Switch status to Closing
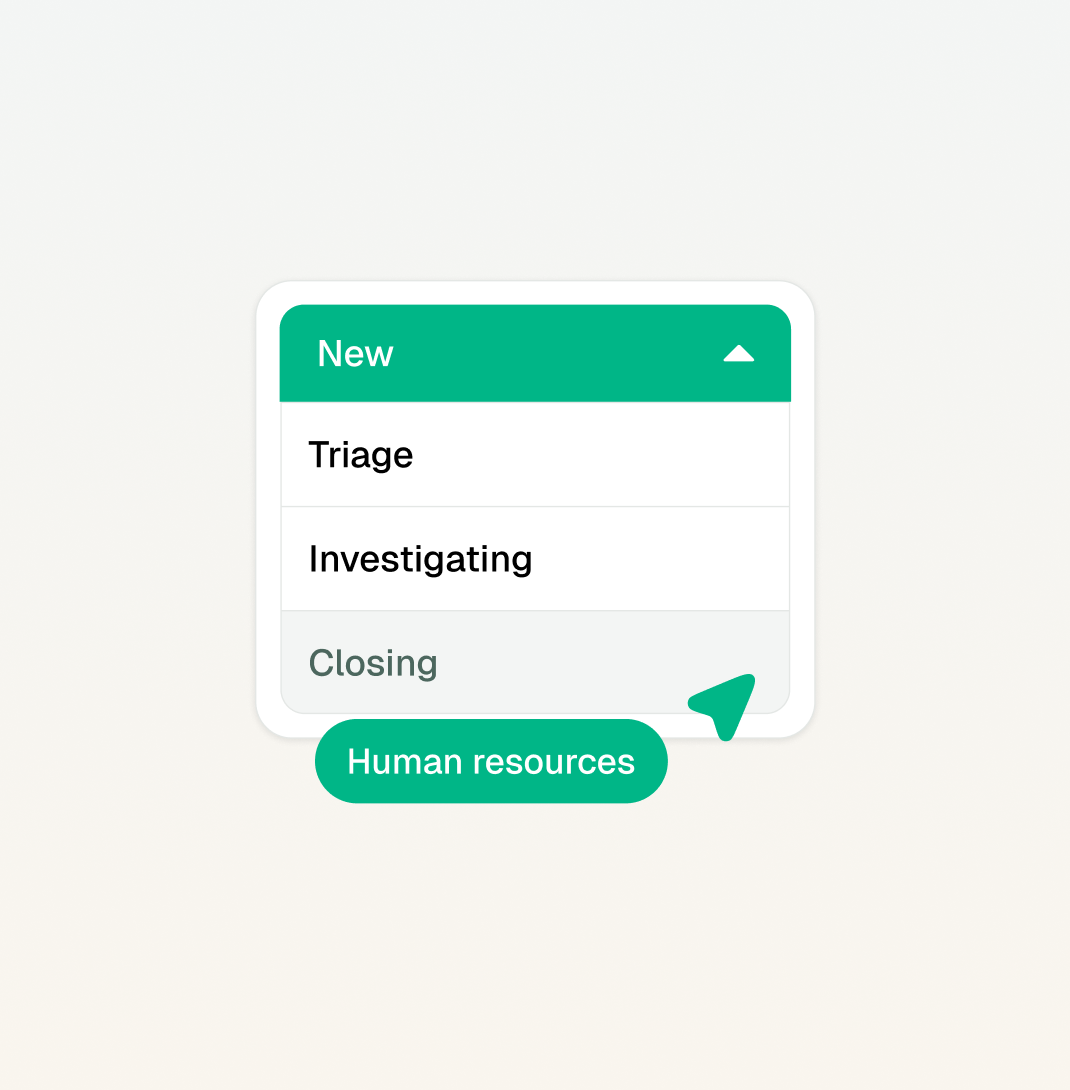 pos(535,662)
